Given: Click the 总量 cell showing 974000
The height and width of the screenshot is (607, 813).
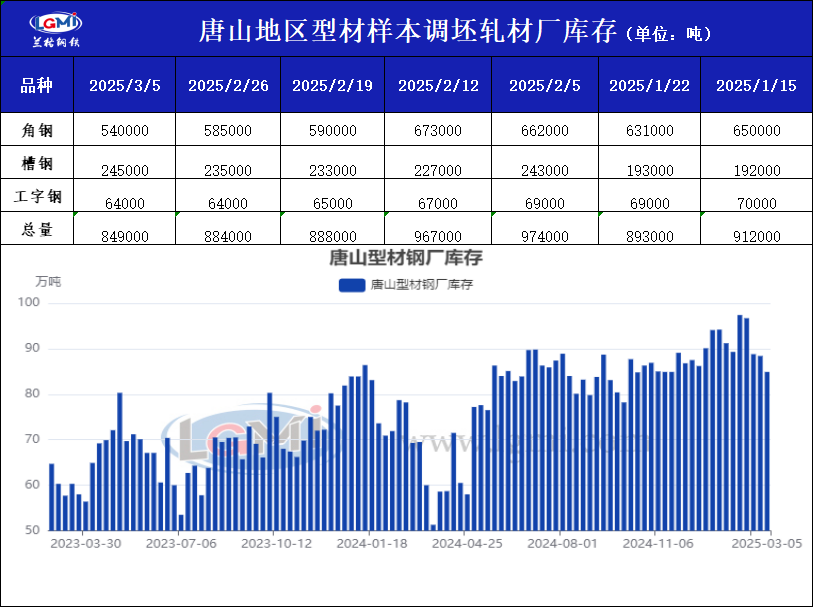Looking at the screenshot, I should pyautogui.click(x=546, y=236).
